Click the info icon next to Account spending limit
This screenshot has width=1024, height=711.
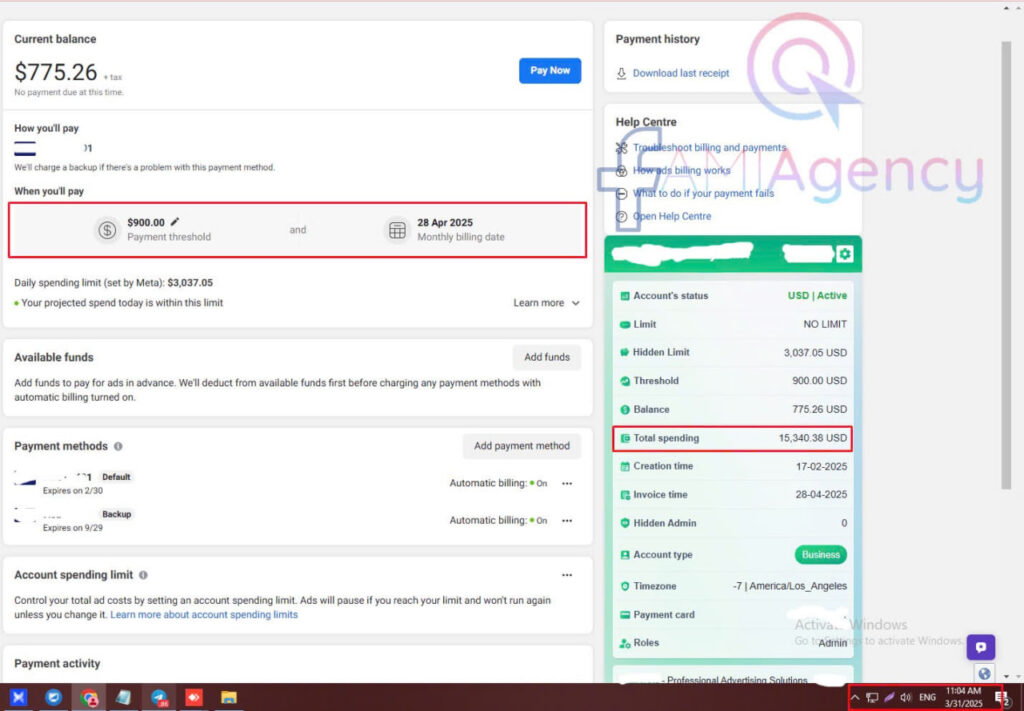[x=143, y=575]
